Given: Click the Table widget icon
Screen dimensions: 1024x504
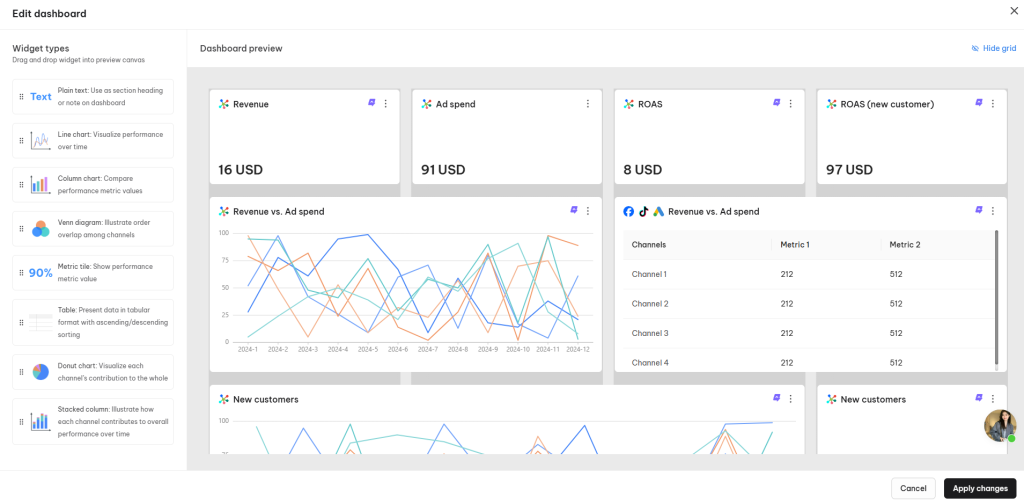Looking at the screenshot, I should [40, 323].
